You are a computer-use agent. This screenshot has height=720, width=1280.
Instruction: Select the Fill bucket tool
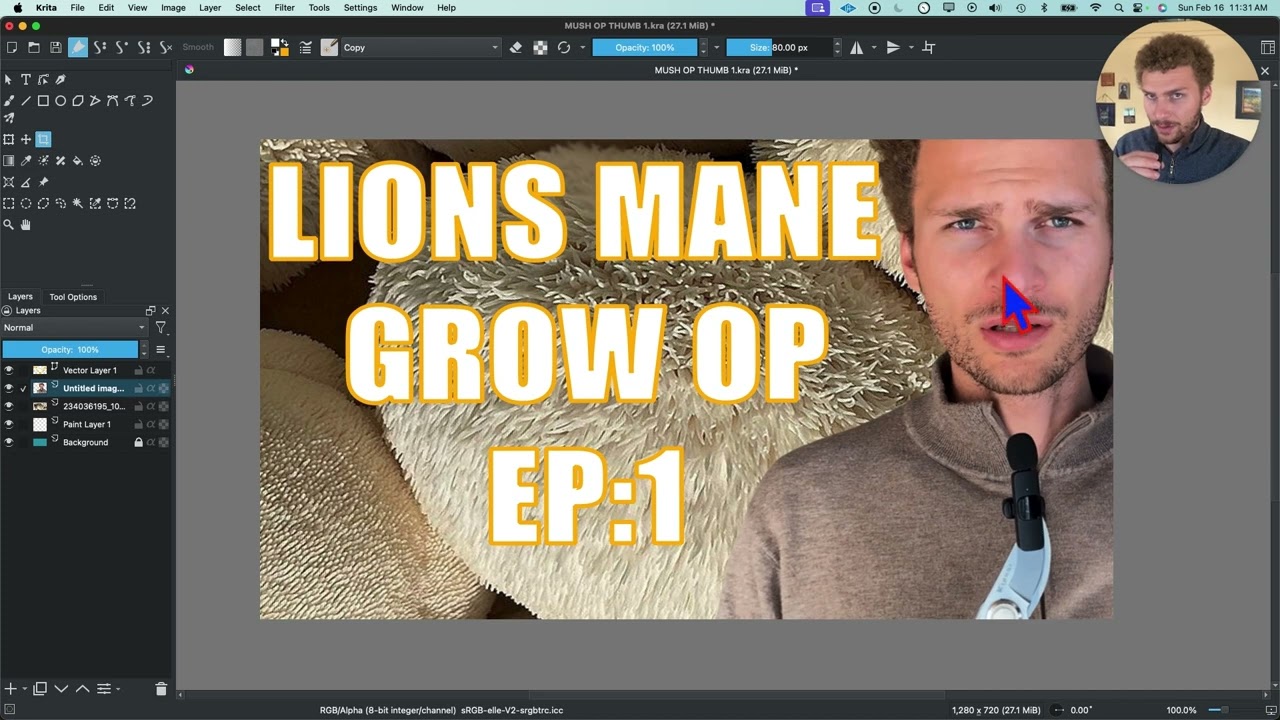[78, 160]
